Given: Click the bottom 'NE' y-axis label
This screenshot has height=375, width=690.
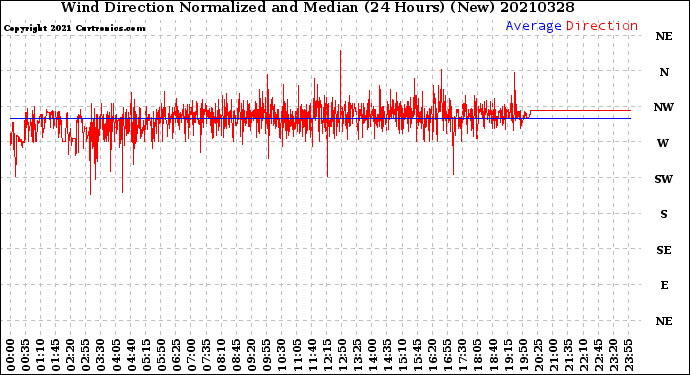Looking at the screenshot, I should (664, 321).
